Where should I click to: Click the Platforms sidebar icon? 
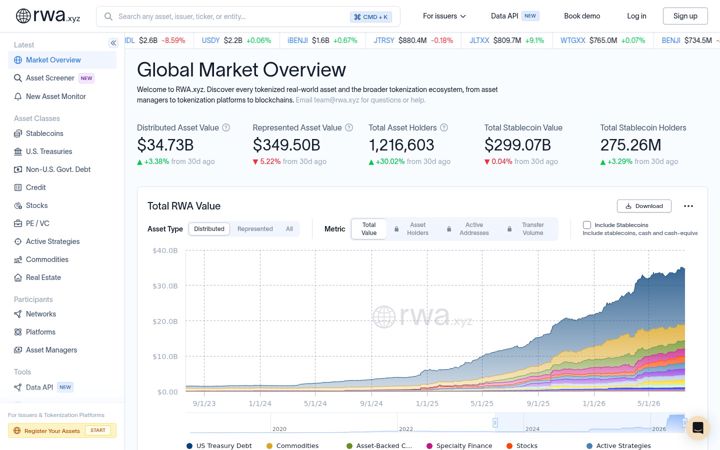click(x=18, y=332)
